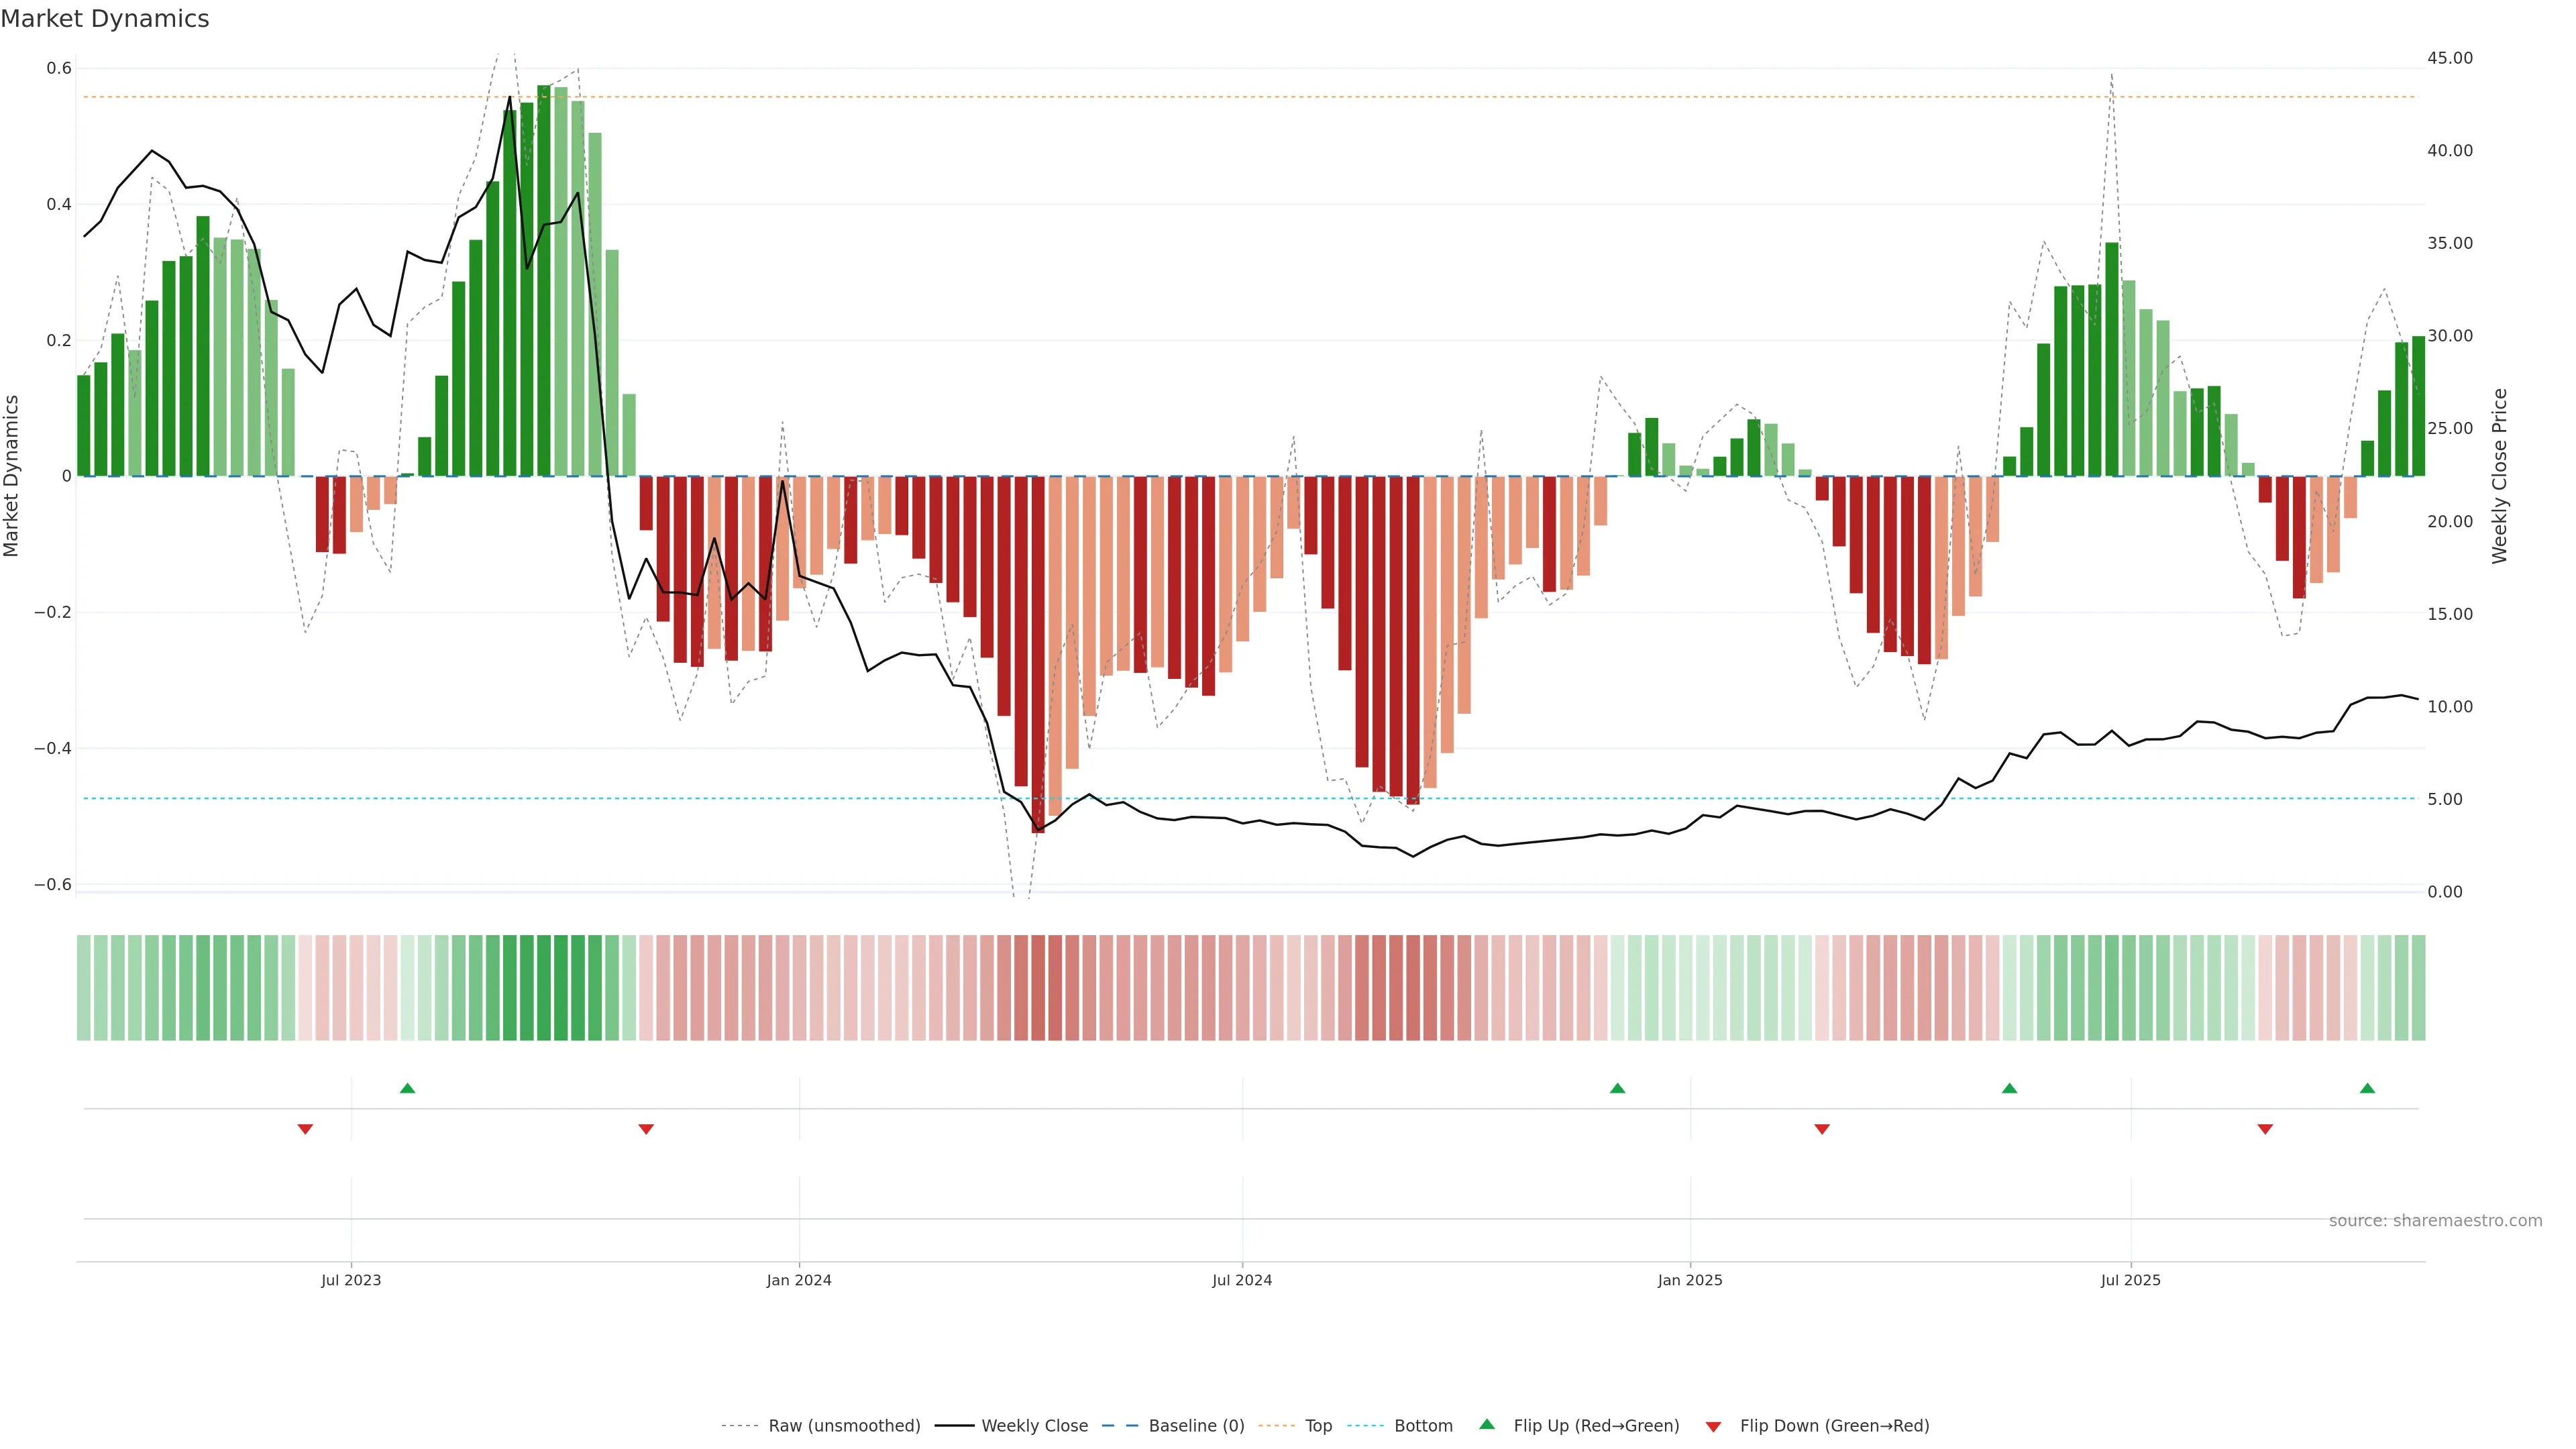The image size is (2576, 1449).
Task: Click the Jul 2024 x-axis label
Action: pyautogui.click(x=1242, y=1280)
